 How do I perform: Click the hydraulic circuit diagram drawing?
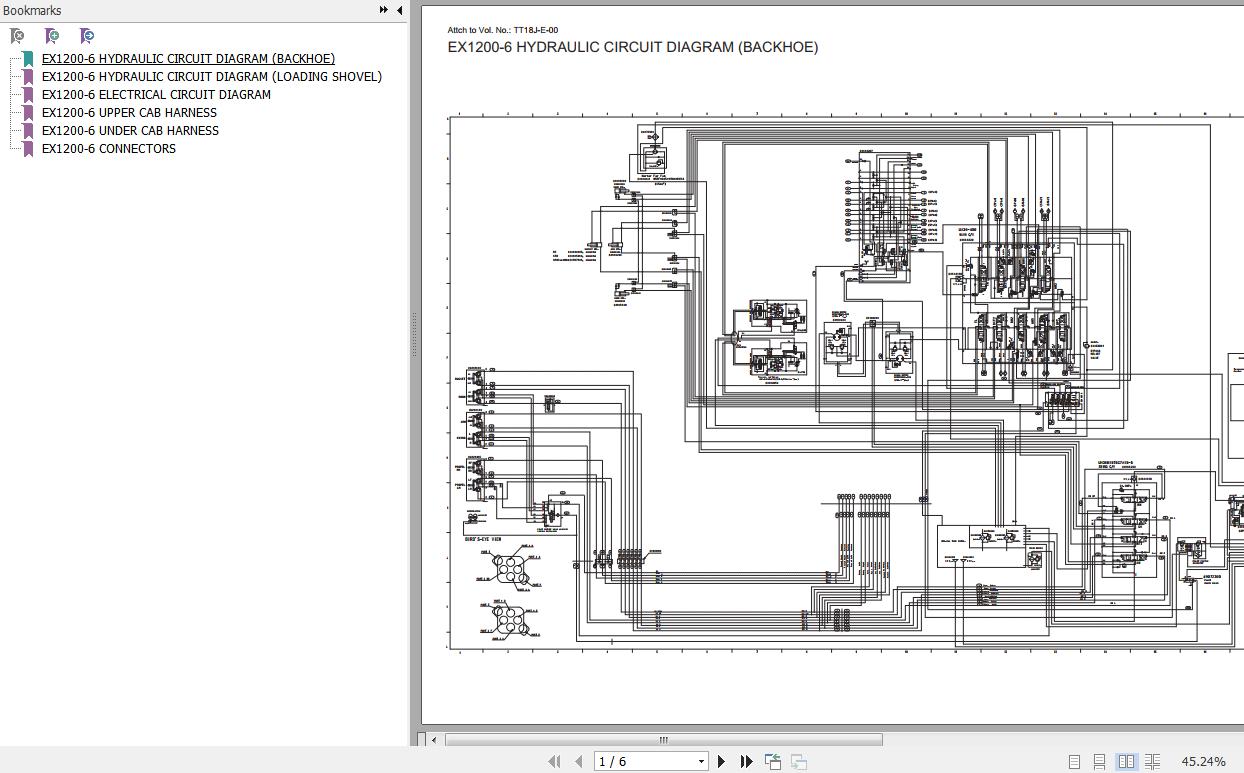[x=846, y=384]
